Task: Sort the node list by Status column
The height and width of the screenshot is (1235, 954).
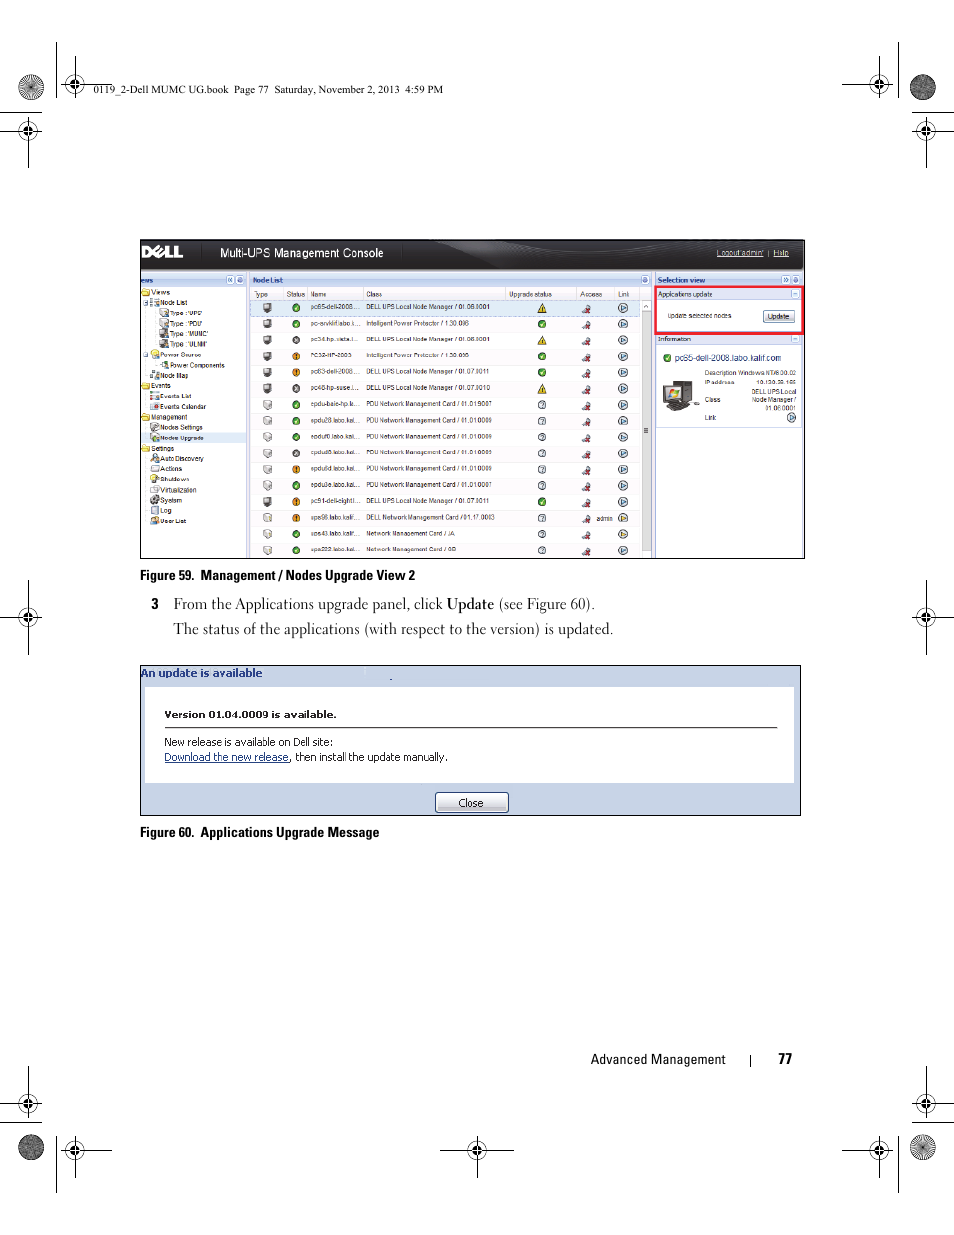Action: [x=295, y=294]
